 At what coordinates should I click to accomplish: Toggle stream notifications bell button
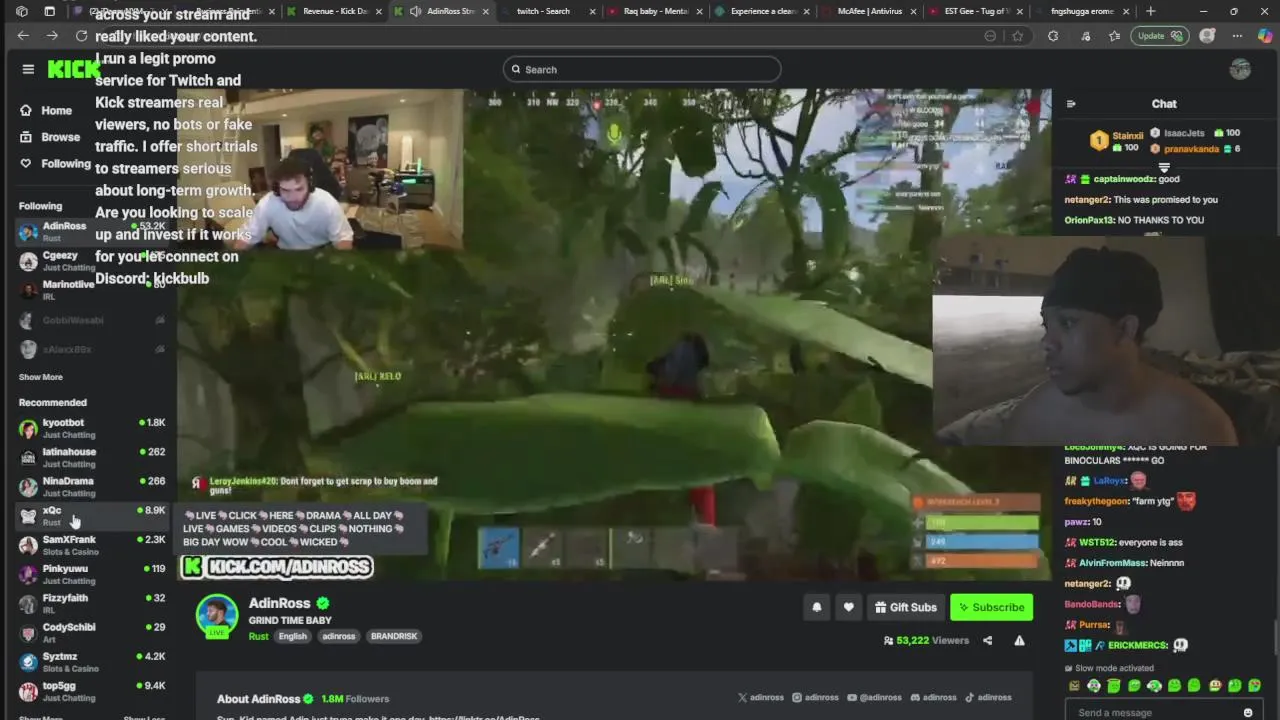point(817,607)
